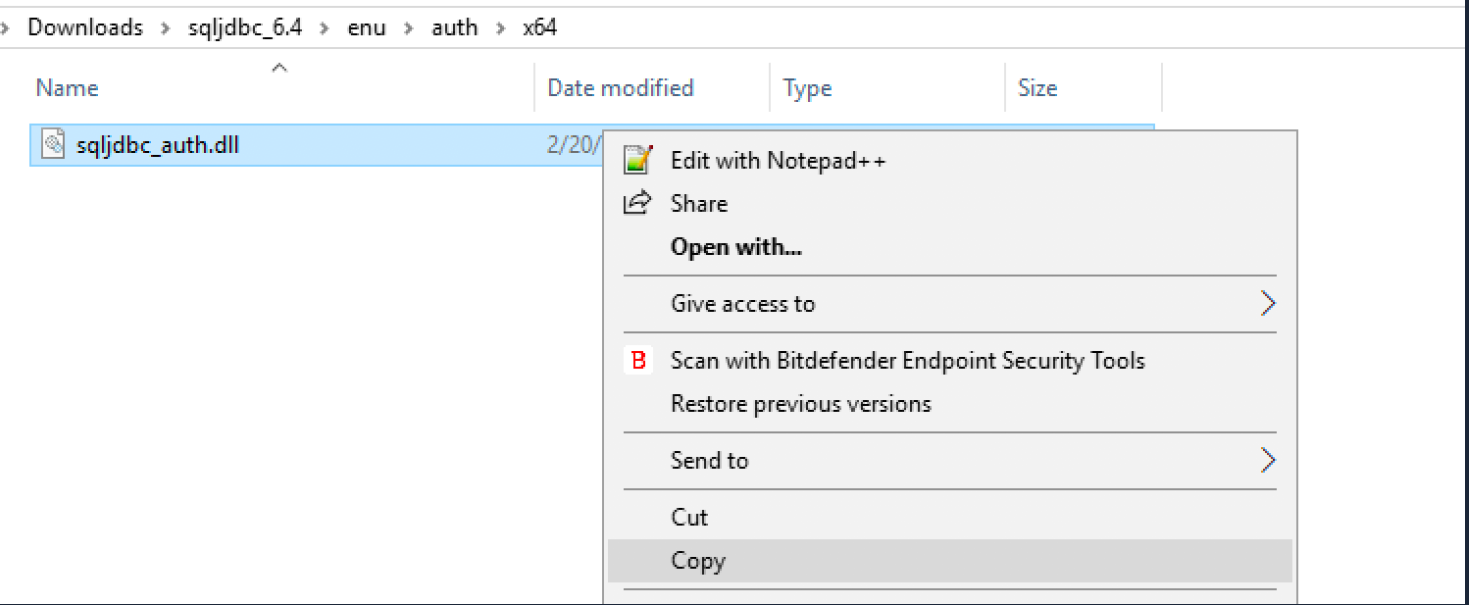Navigate to Downloads in the breadcrumb
The height and width of the screenshot is (605, 1469).
coord(85,28)
